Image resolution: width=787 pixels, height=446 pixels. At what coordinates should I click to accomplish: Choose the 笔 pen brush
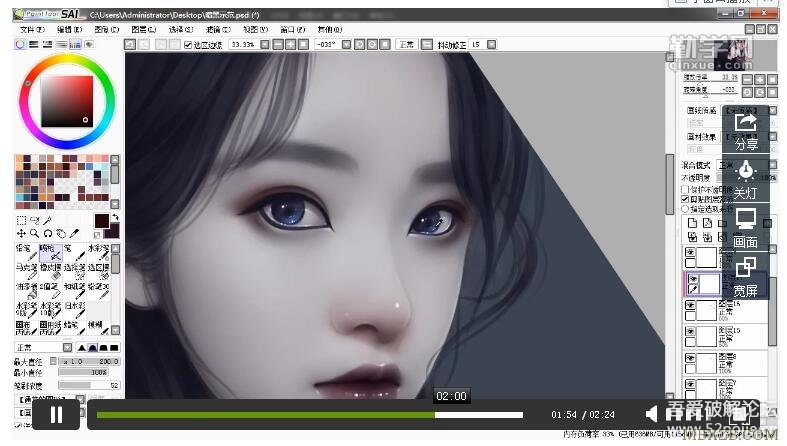click(x=74, y=252)
